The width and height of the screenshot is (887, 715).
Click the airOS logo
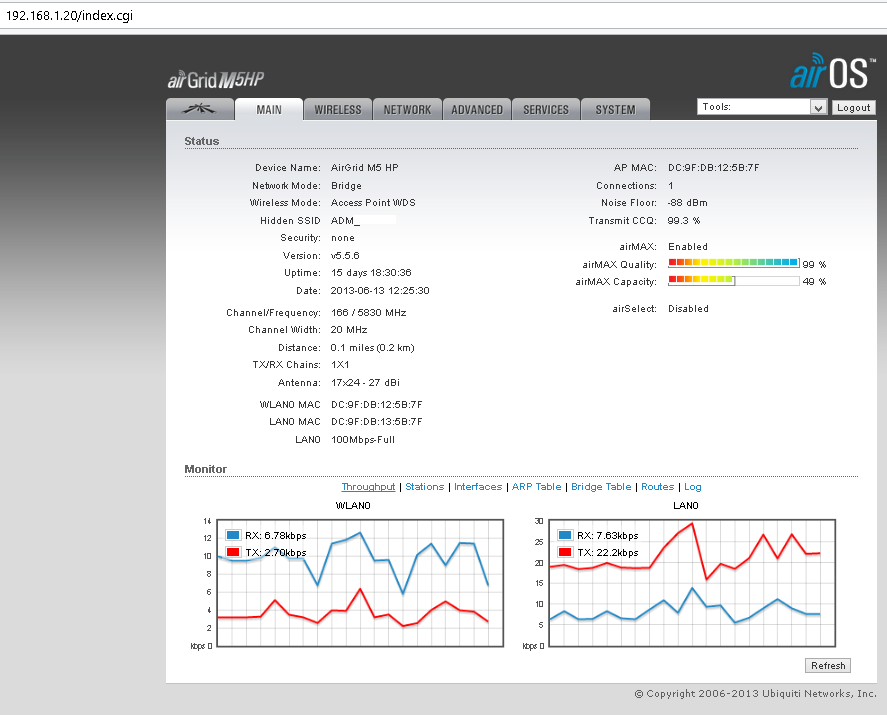pos(833,71)
